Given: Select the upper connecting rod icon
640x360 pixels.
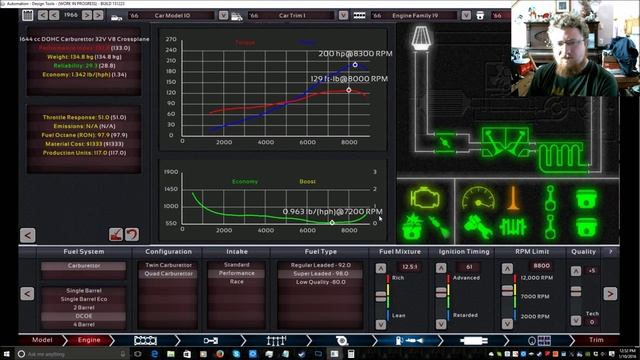Looking at the screenshot, I should click(550, 198).
